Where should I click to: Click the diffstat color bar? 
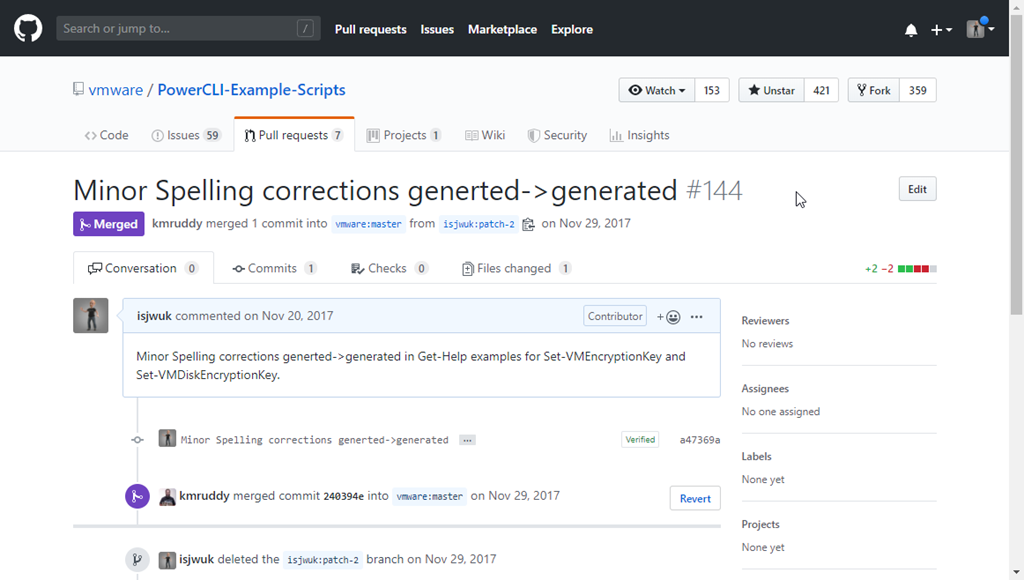[x=917, y=269]
